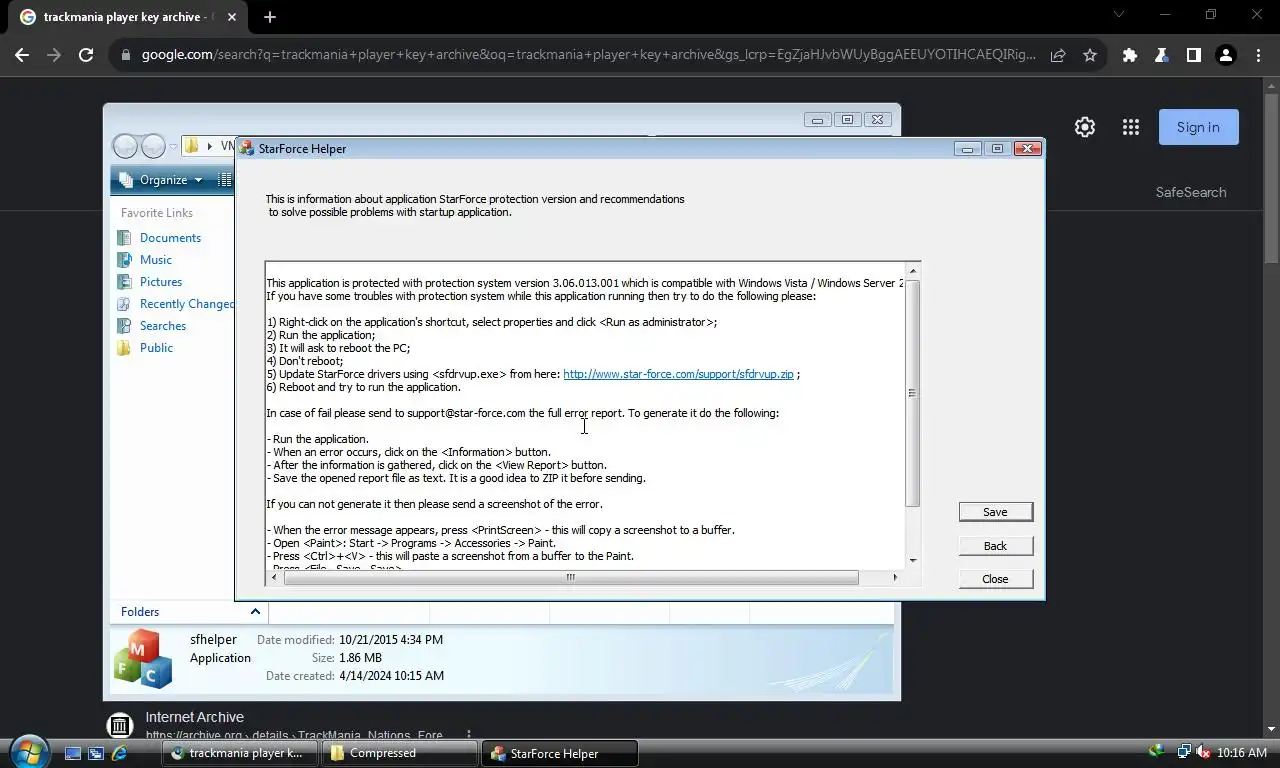1280x768 pixels.
Task: Open Pictures in Favorite Links
Action: [x=161, y=282]
